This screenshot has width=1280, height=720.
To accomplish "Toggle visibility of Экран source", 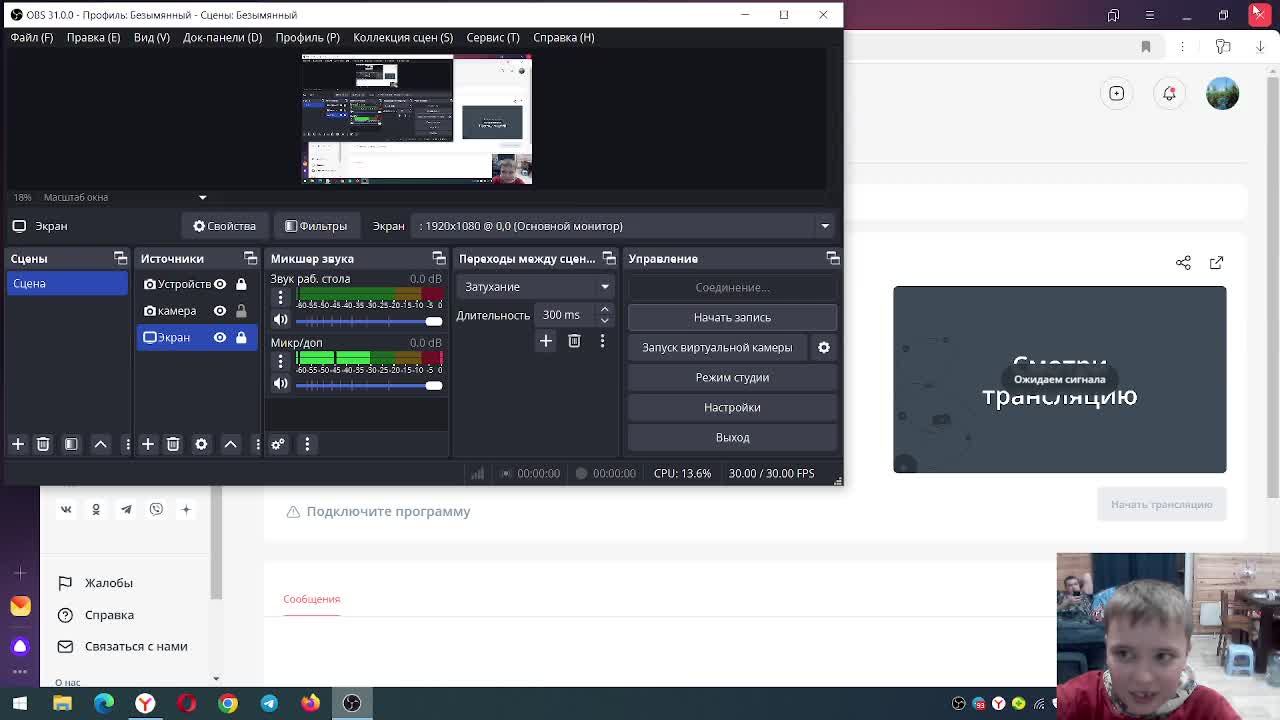I will (220, 338).
